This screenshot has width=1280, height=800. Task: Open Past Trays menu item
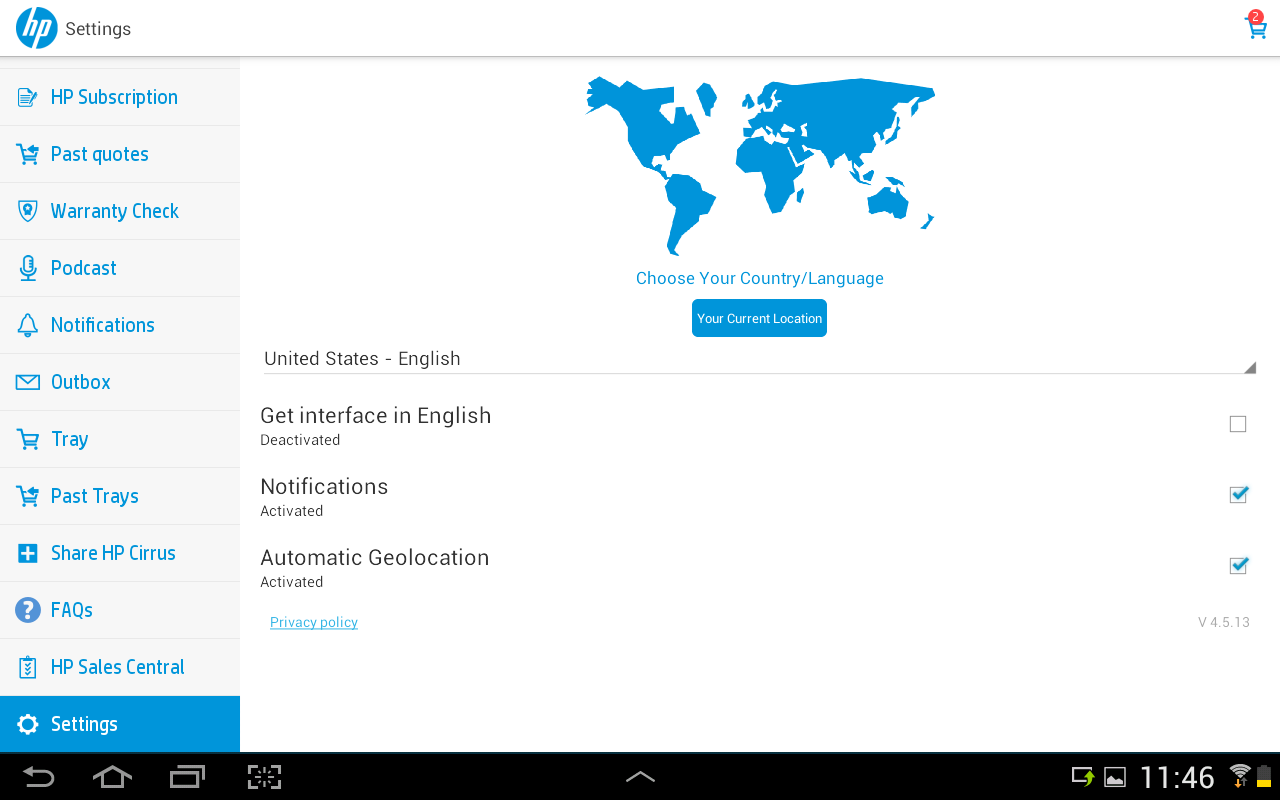coord(120,496)
